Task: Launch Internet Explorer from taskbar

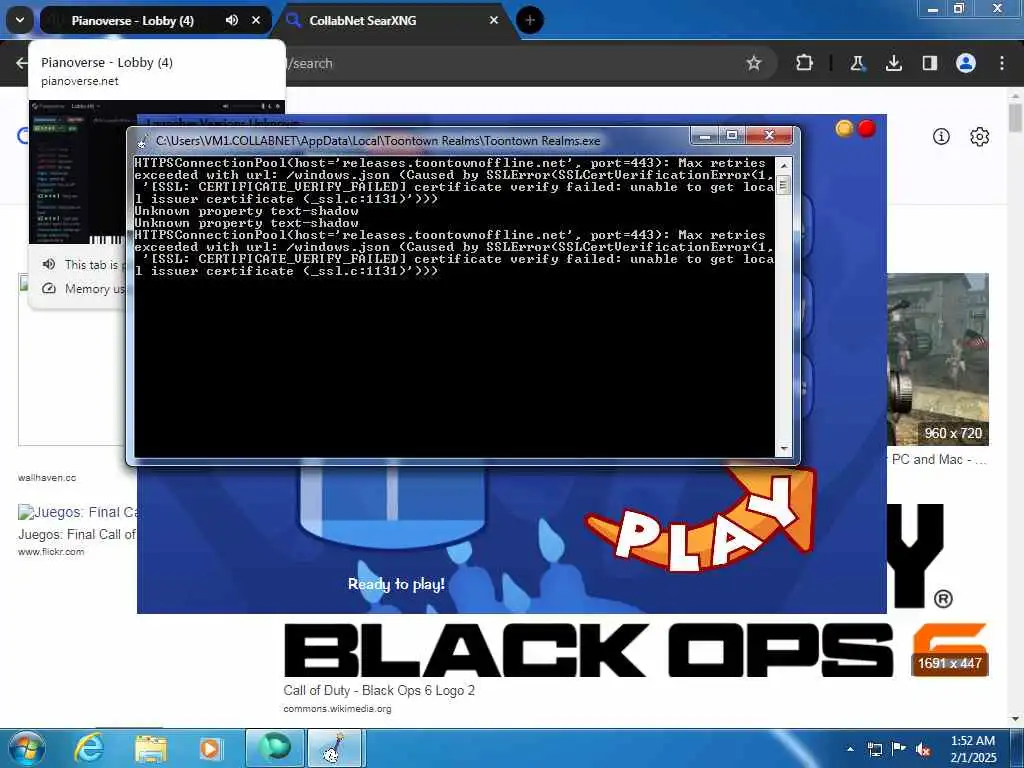Action: coord(88,748)
